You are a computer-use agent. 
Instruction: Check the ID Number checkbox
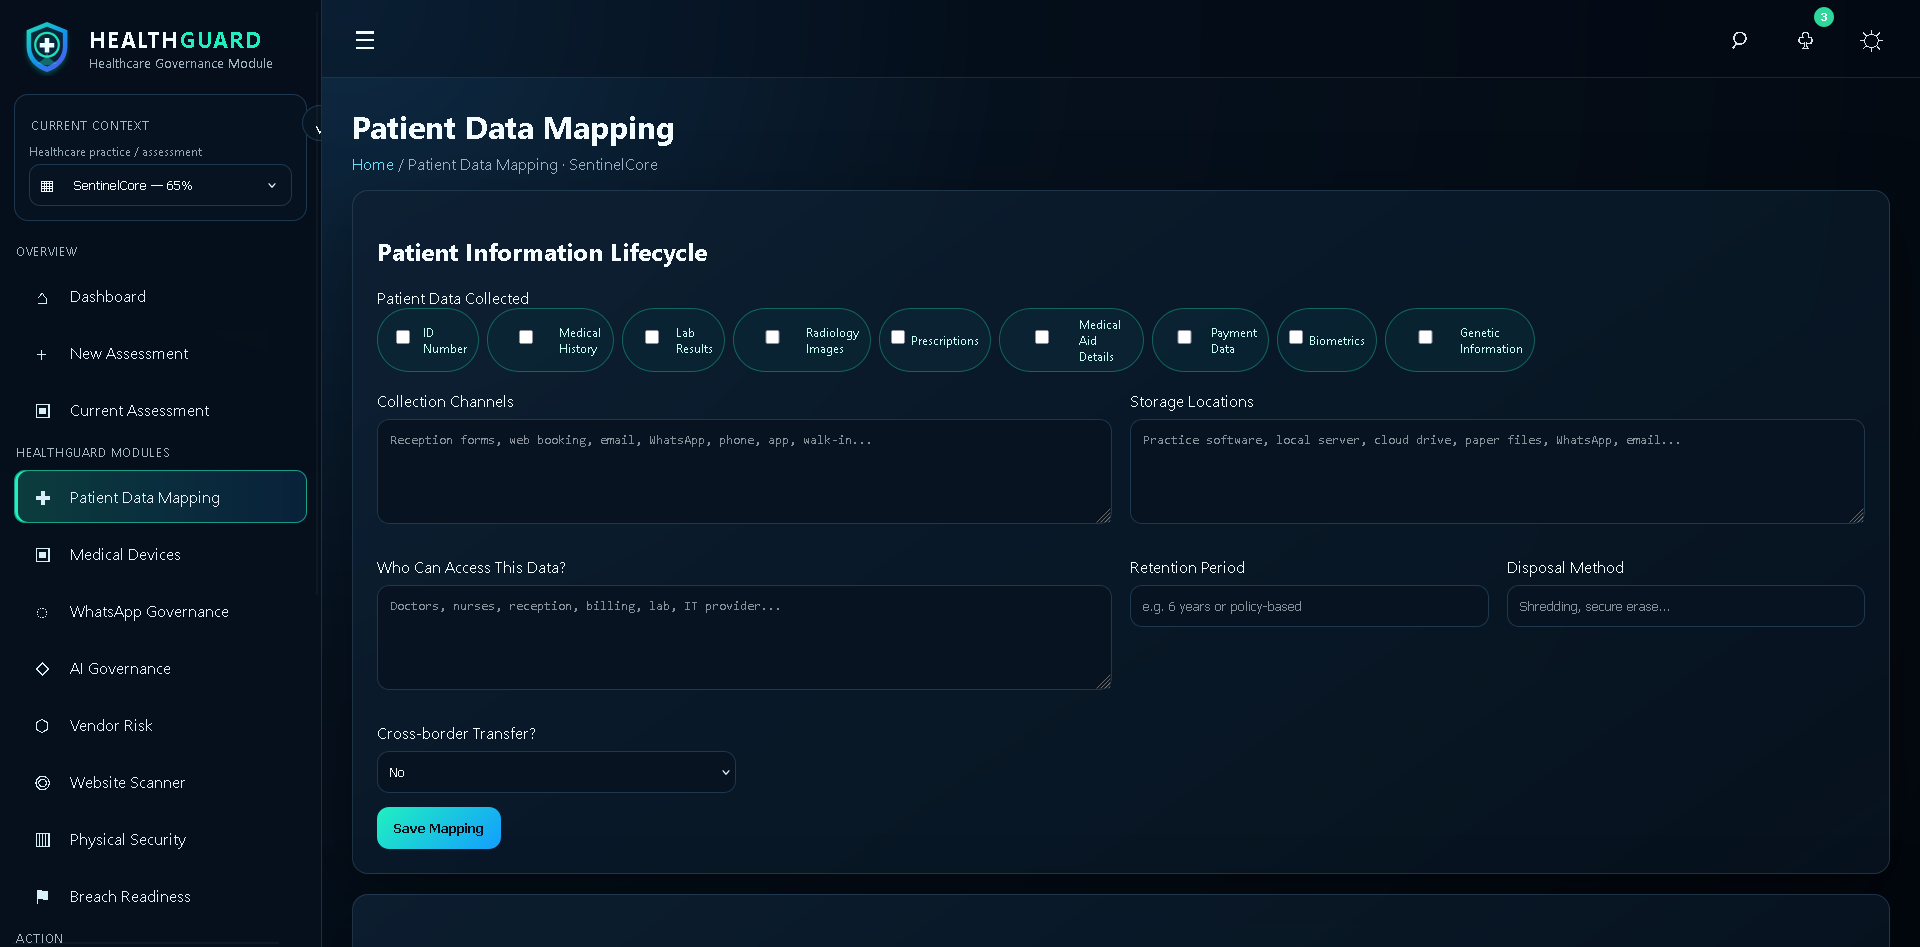tap(403, 337)
